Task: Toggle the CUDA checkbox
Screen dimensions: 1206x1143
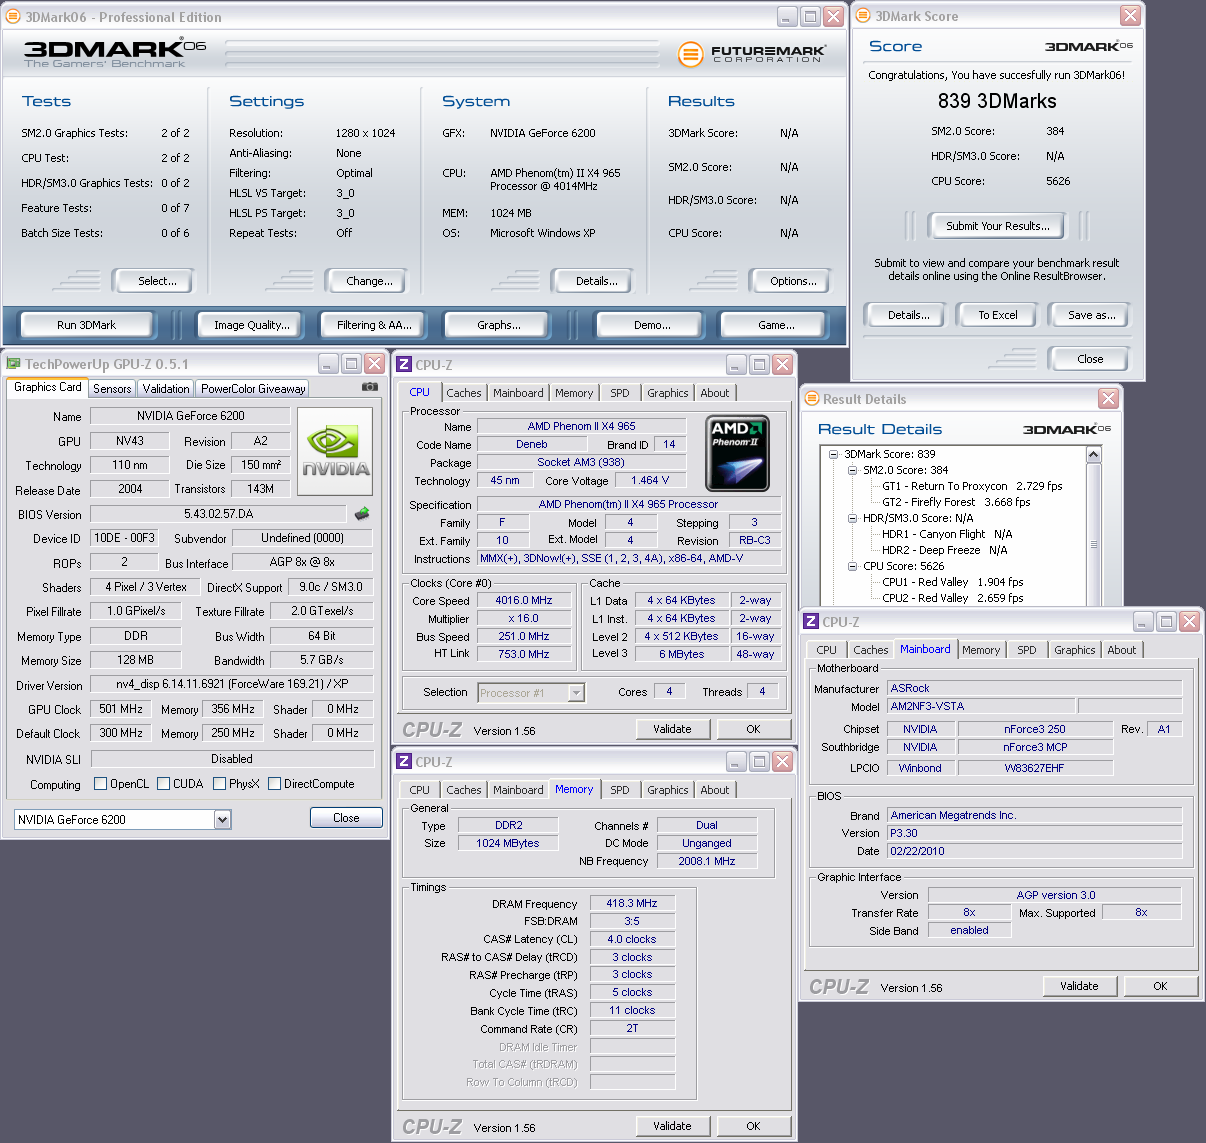Action: point(163,784)
